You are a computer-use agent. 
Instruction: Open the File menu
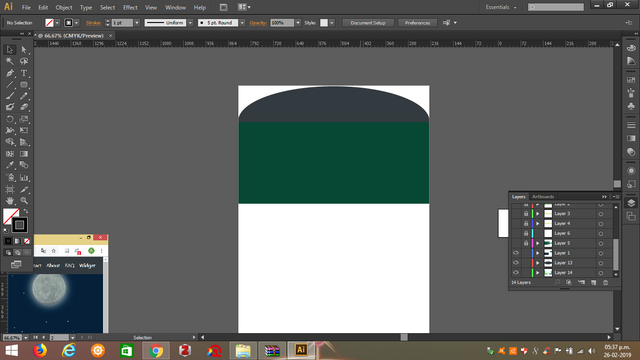26,7
